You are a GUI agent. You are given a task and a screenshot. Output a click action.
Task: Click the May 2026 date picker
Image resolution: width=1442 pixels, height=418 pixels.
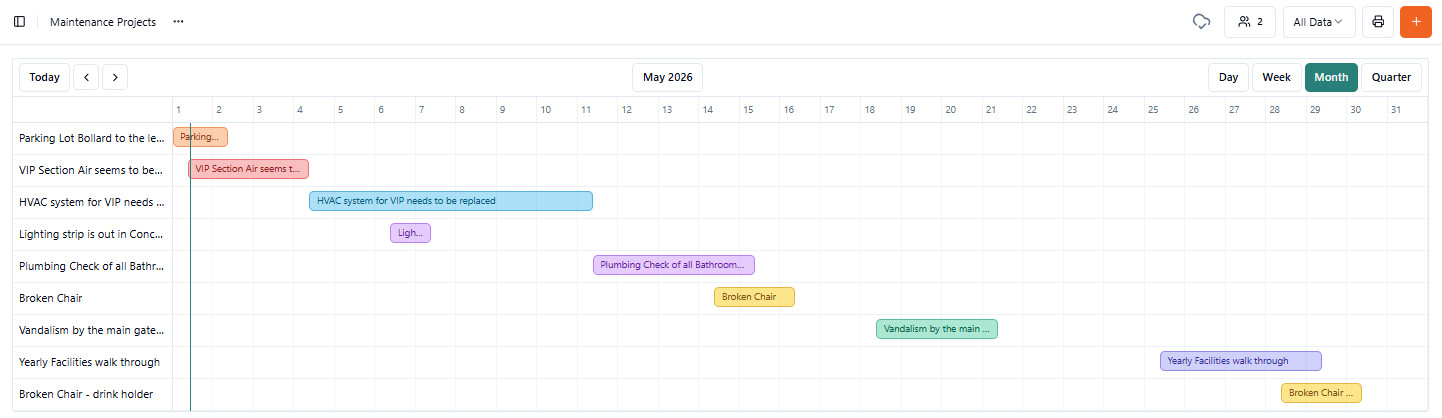click(x=668, y=77)
